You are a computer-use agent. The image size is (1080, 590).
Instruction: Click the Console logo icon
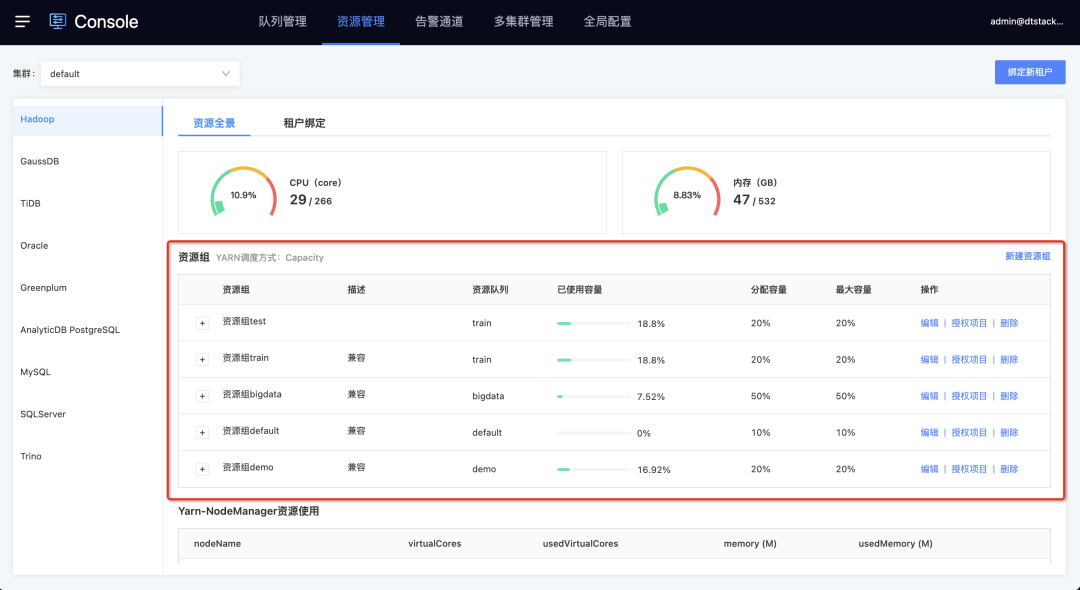(x=58, y=21)
